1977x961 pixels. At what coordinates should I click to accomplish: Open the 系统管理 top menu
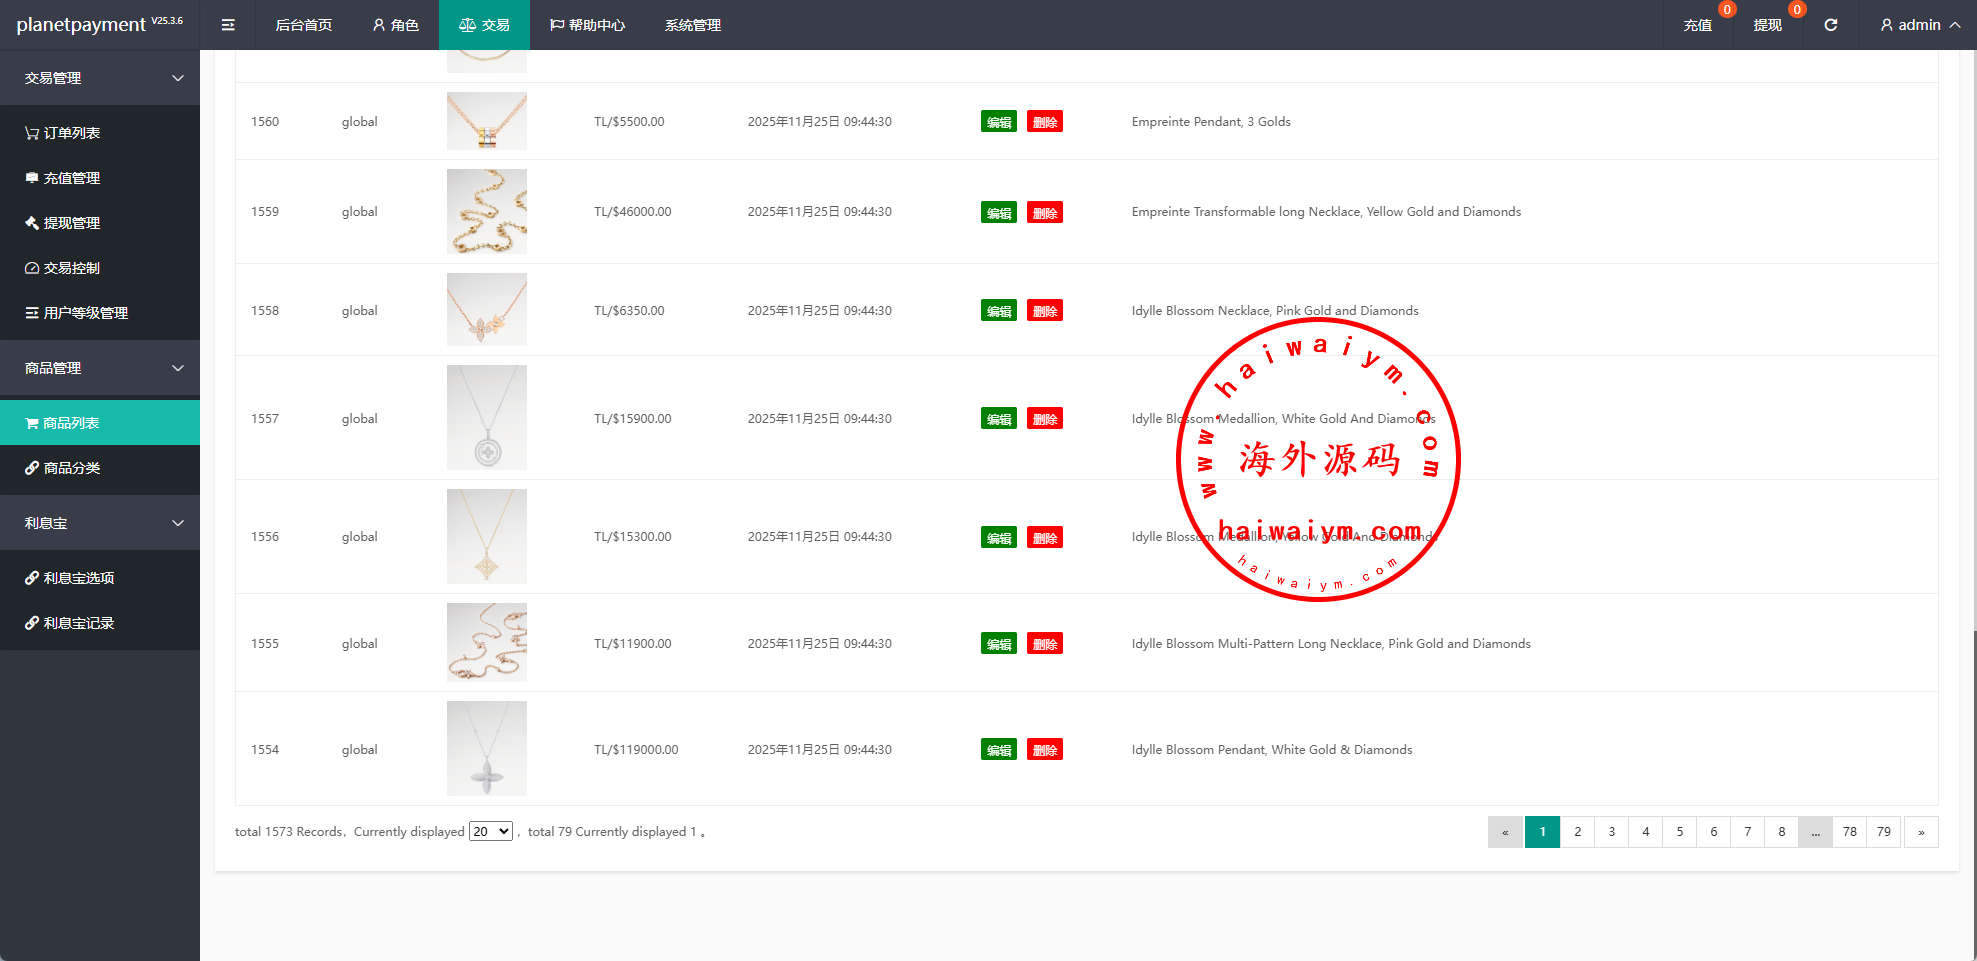tap(692, 25)
